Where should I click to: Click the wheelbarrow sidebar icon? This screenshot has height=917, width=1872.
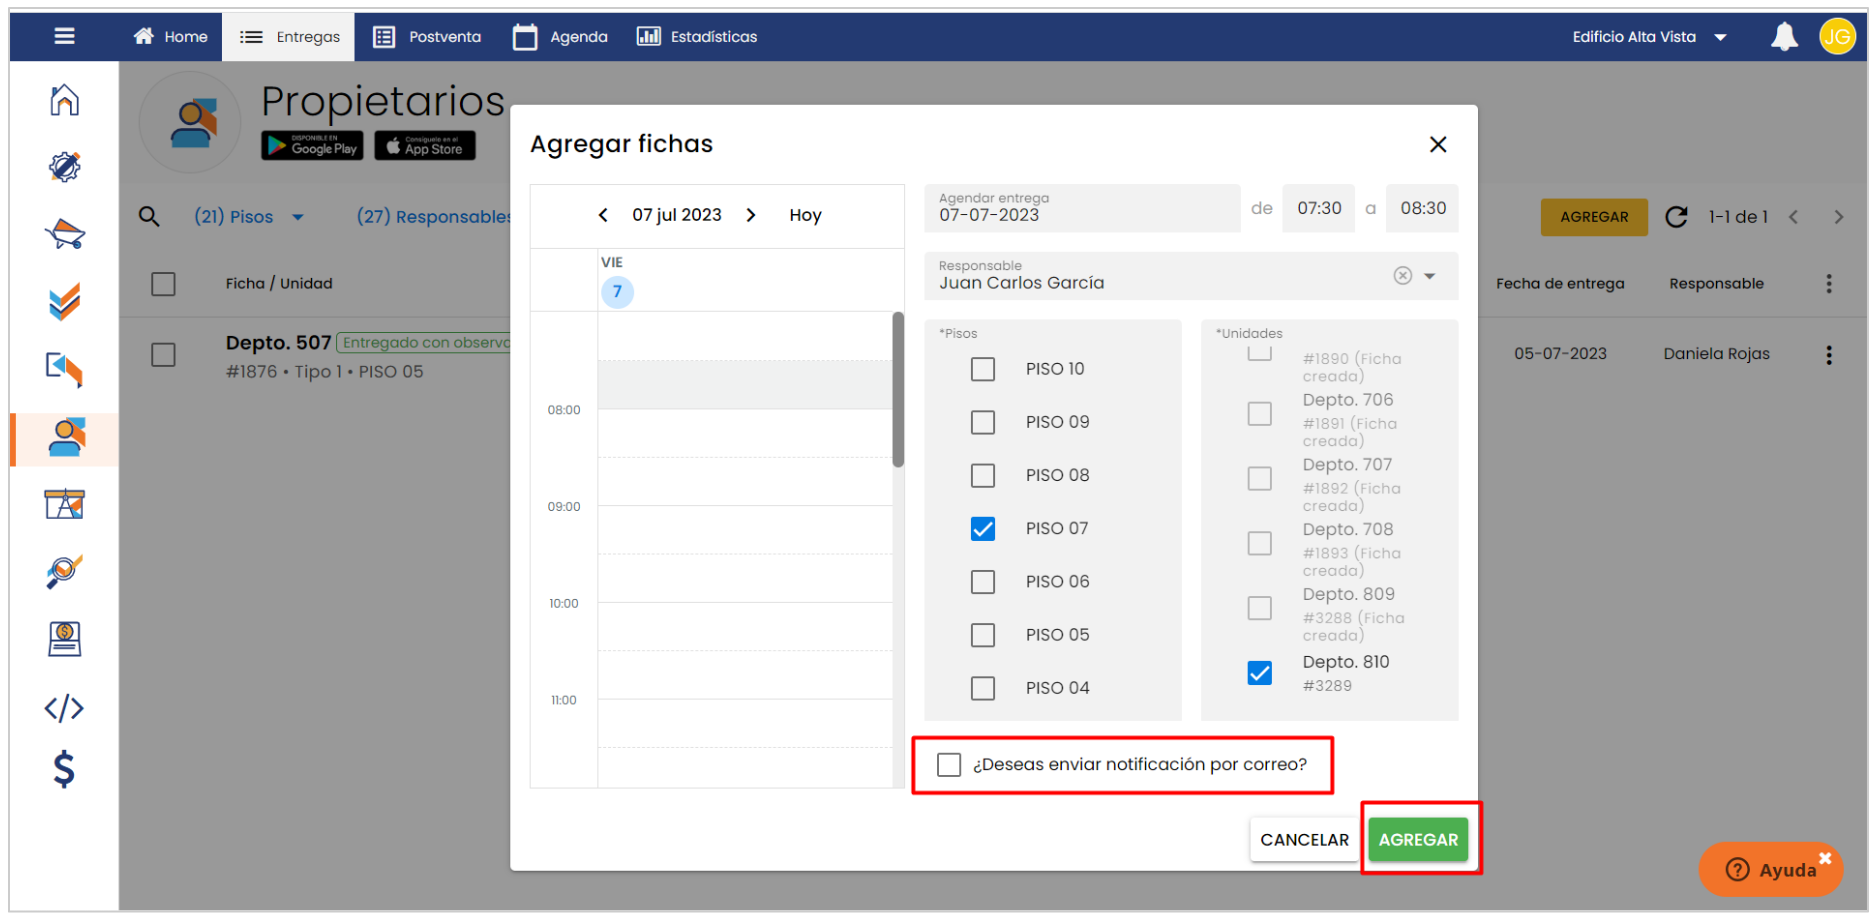point(64,234)
